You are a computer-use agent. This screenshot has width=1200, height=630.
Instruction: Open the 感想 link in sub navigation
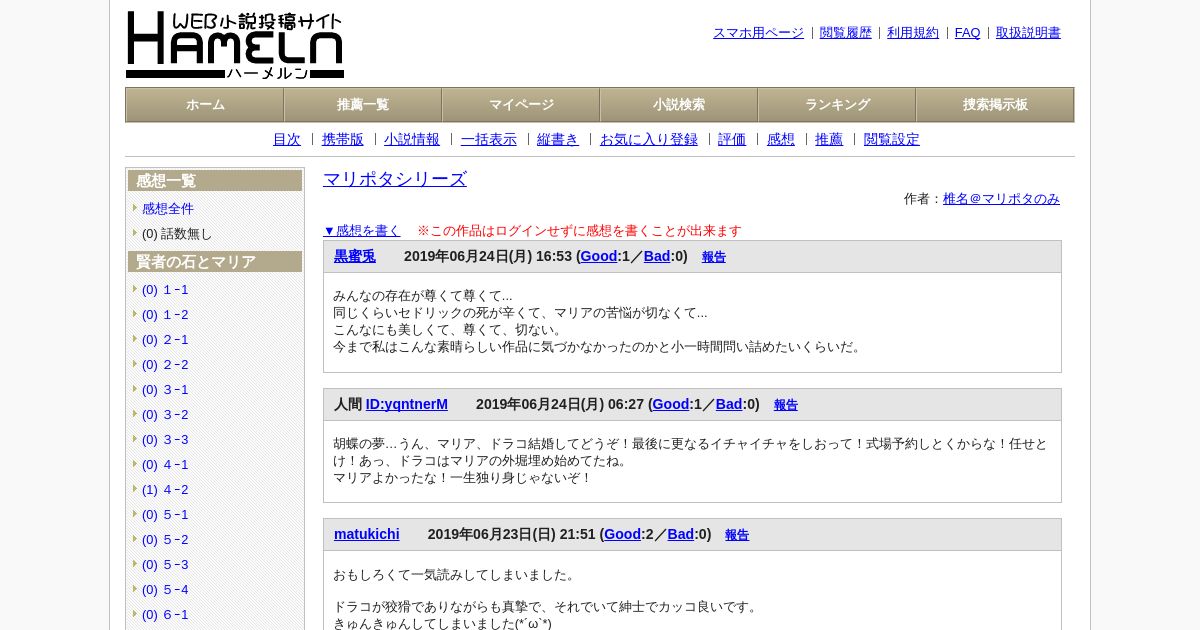click(x=781, y=140)
